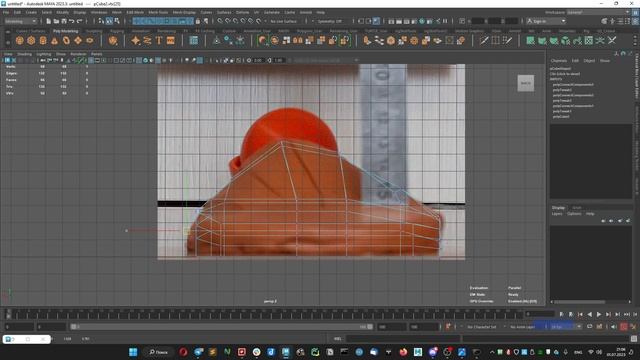Create a polygon torus from the shelf
The width and height of the screenshot is (640, 360).
point(66,40)
